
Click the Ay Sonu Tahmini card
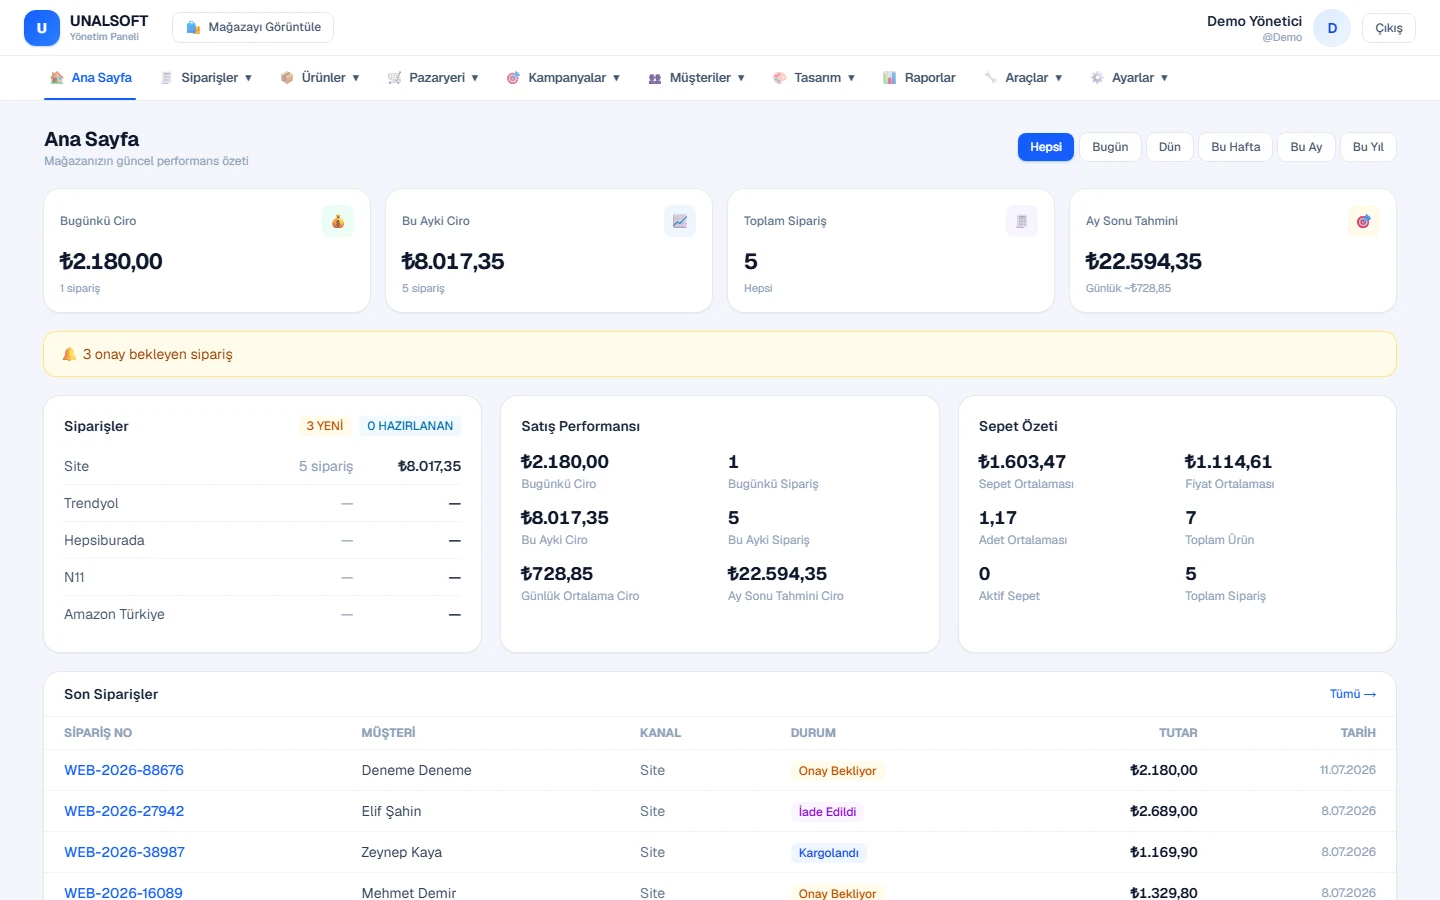[x=1233, y=251]
